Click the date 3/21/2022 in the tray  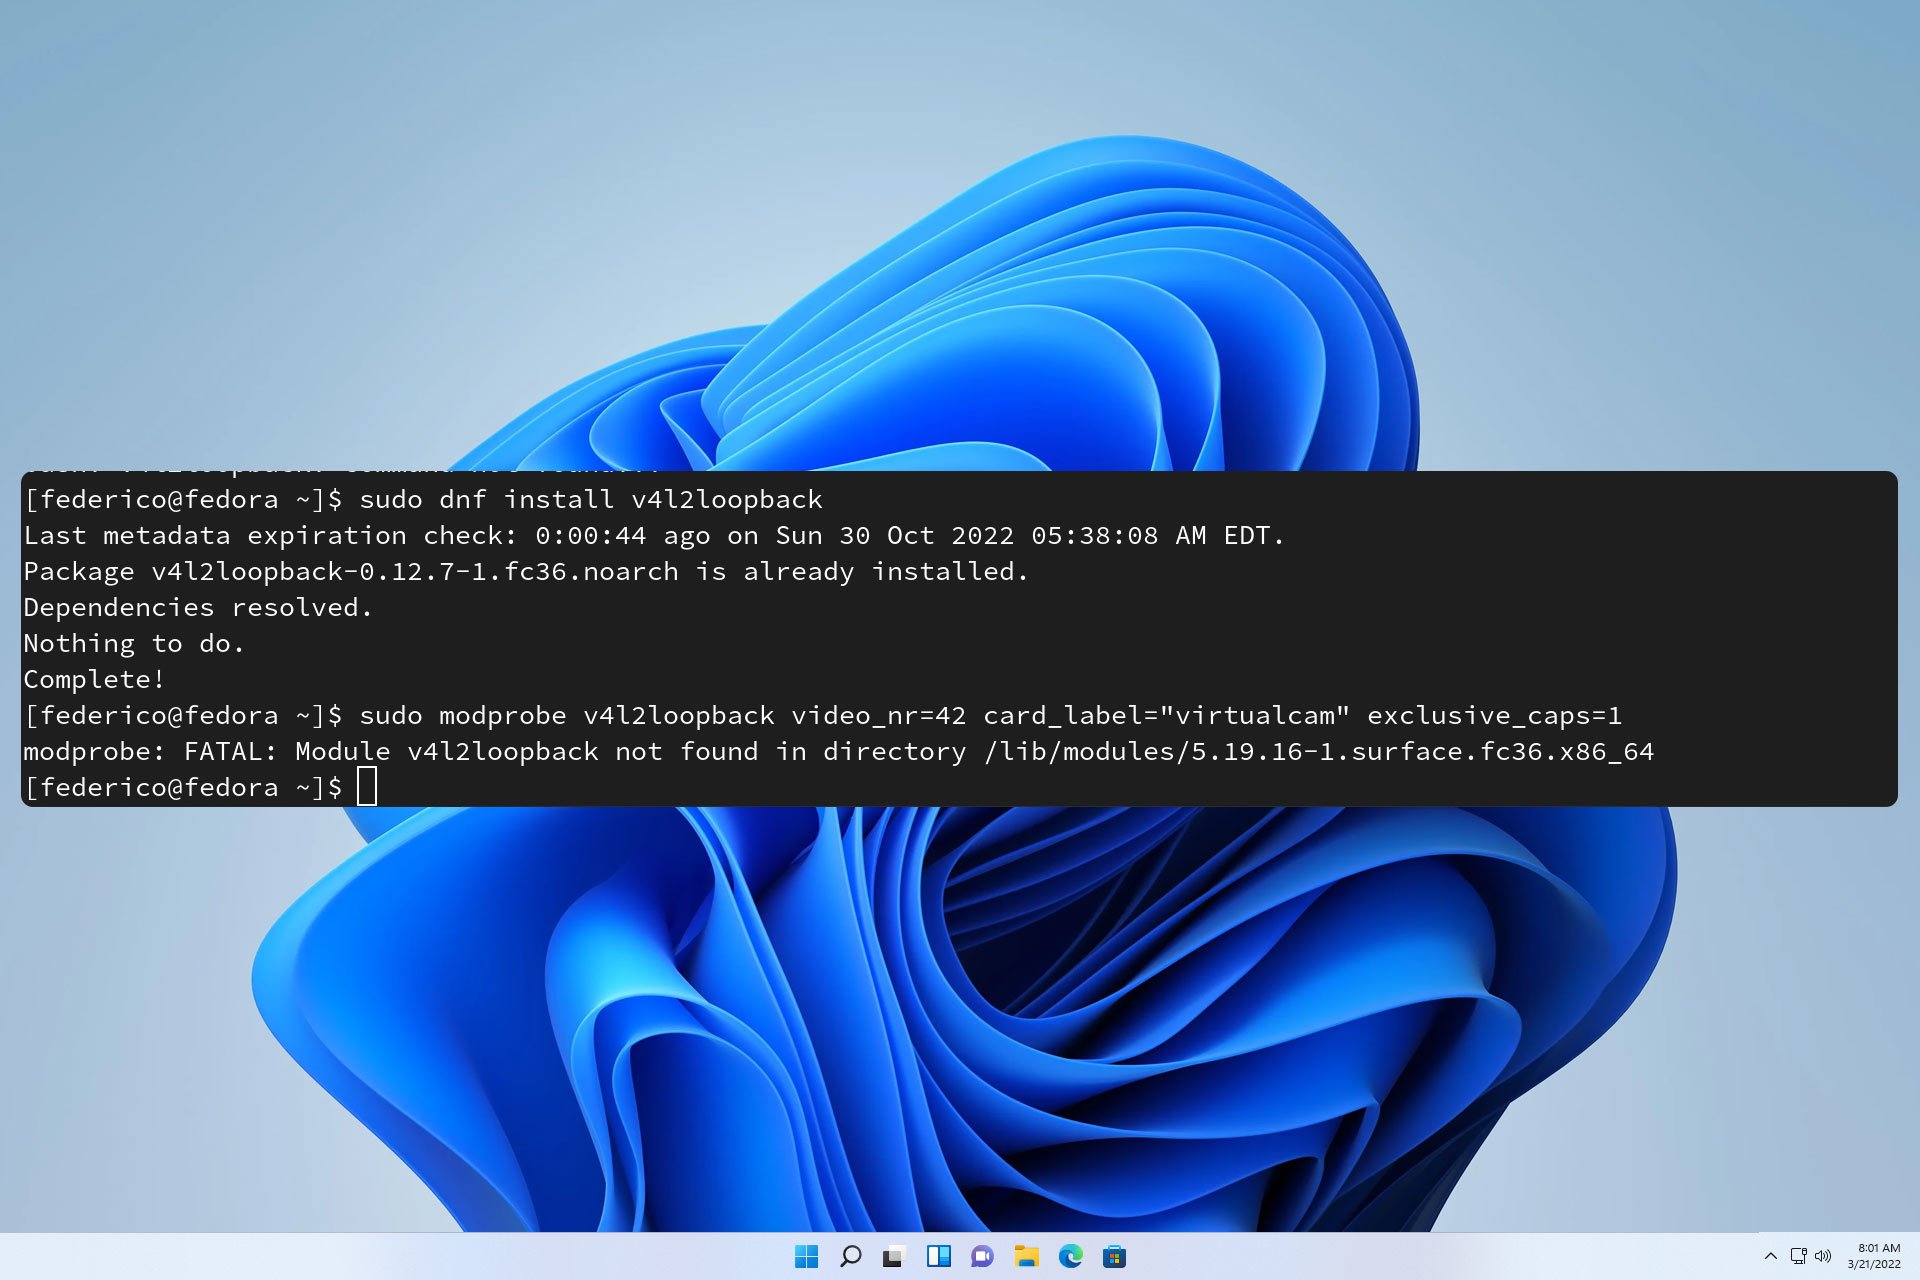click(x=1875, y=1263)
